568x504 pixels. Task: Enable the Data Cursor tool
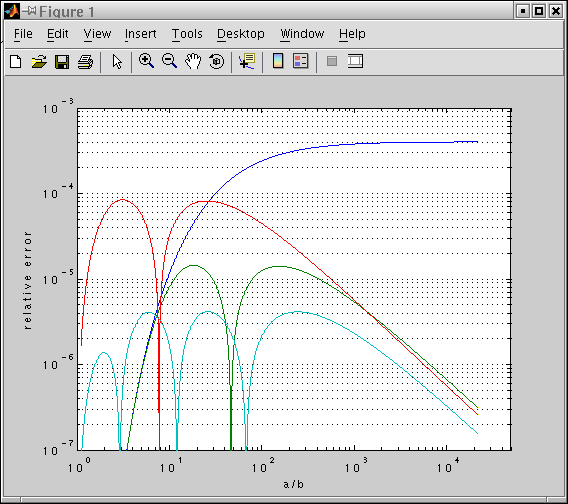[247, 61]
